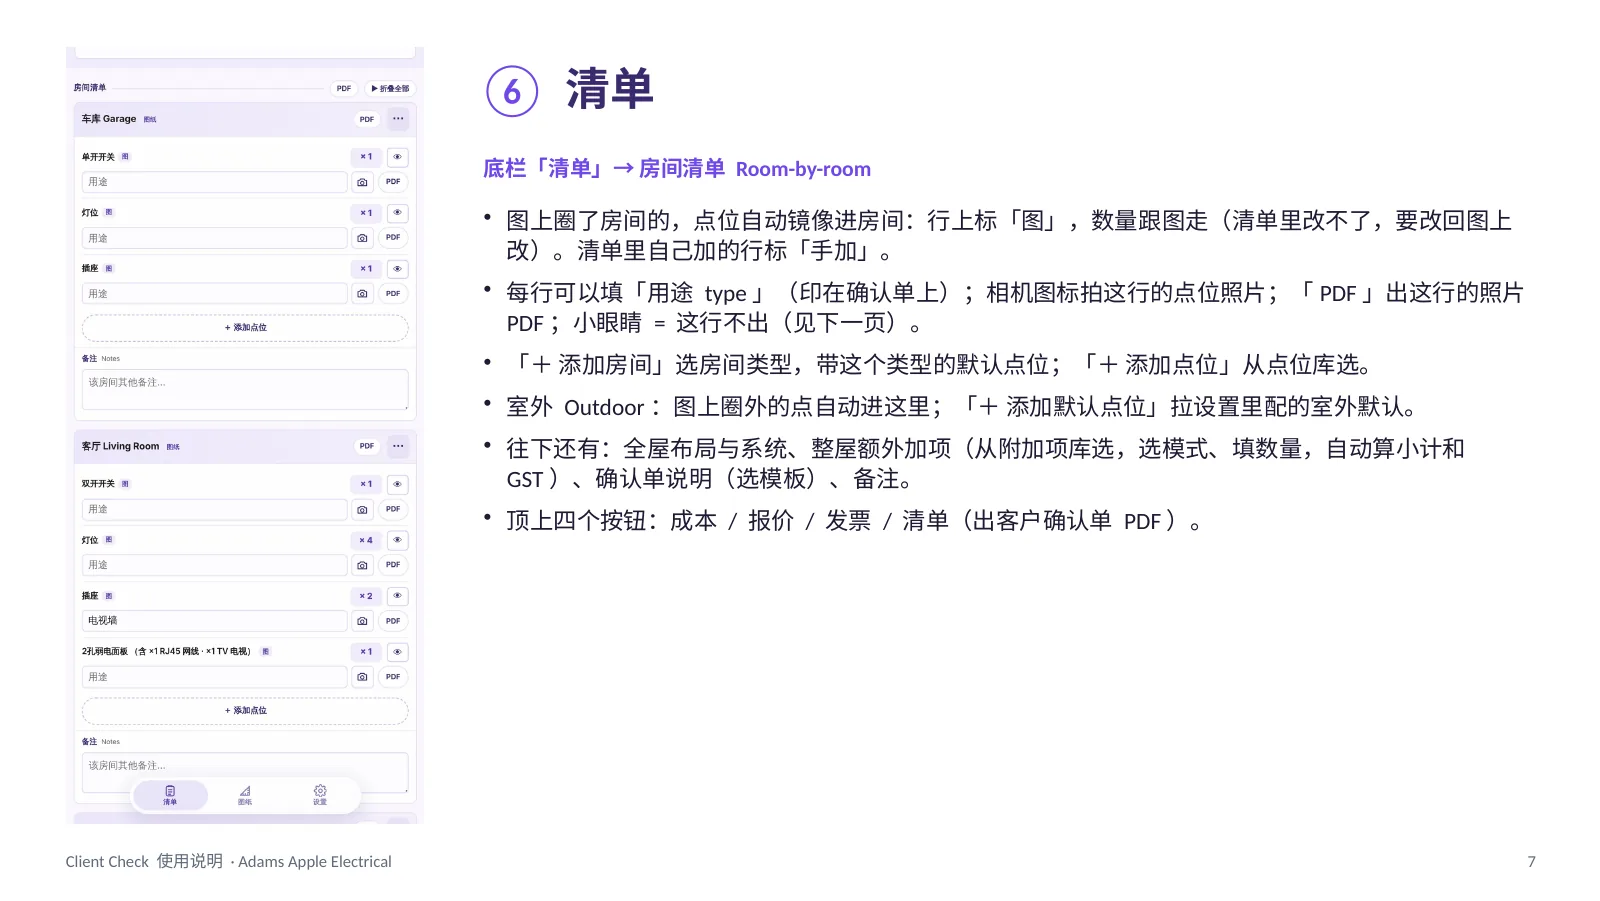Image resolution: width=1600 pixels, height=901 pixels.
Task: Click PDF button beside 房间清单 heading
Action: [344, 89]
